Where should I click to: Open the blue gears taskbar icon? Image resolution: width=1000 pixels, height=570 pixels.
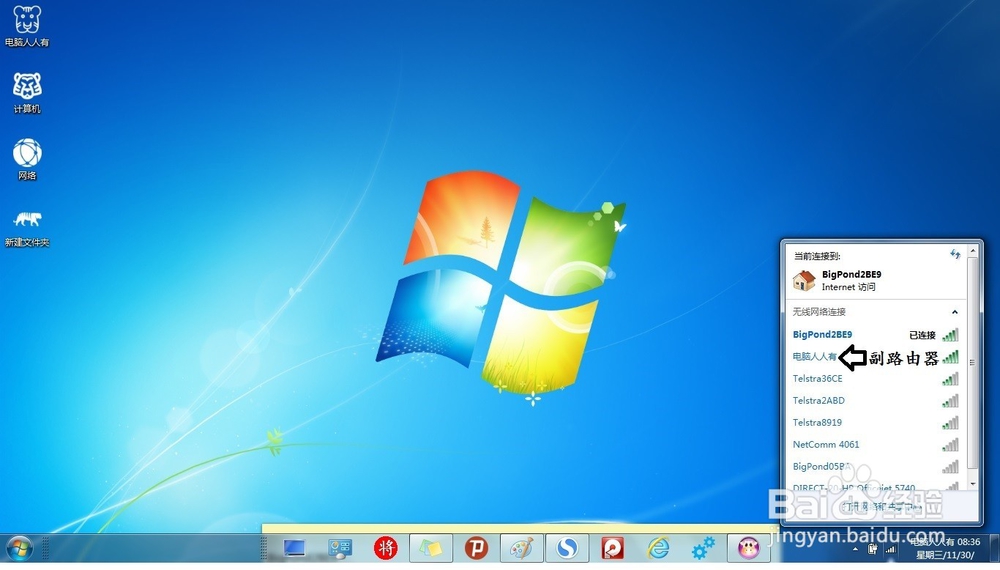[x=703, y=548]
